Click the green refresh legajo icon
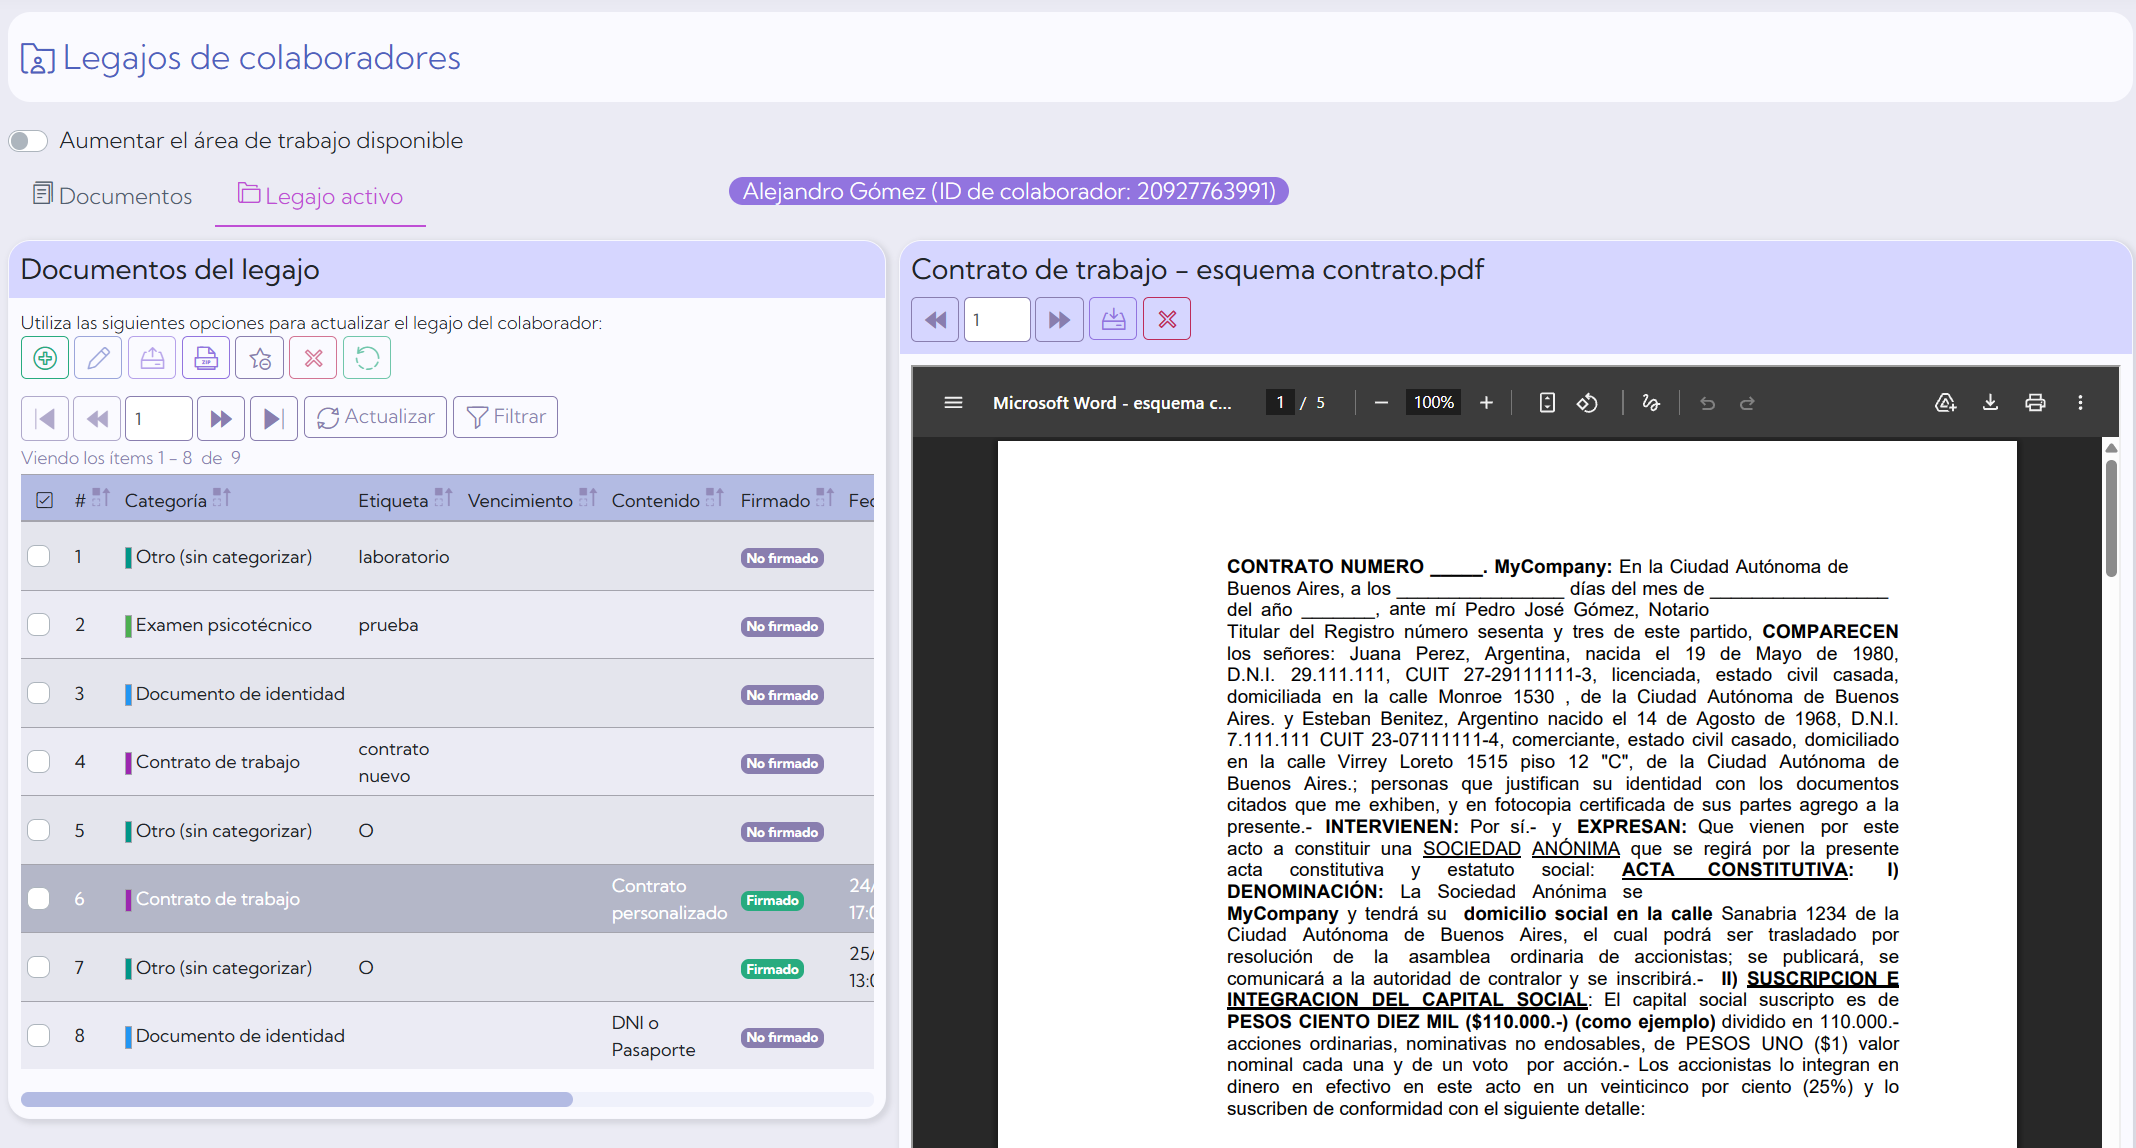The height and width of the screenshot is (1148, 2136). [x=367, y=358]
